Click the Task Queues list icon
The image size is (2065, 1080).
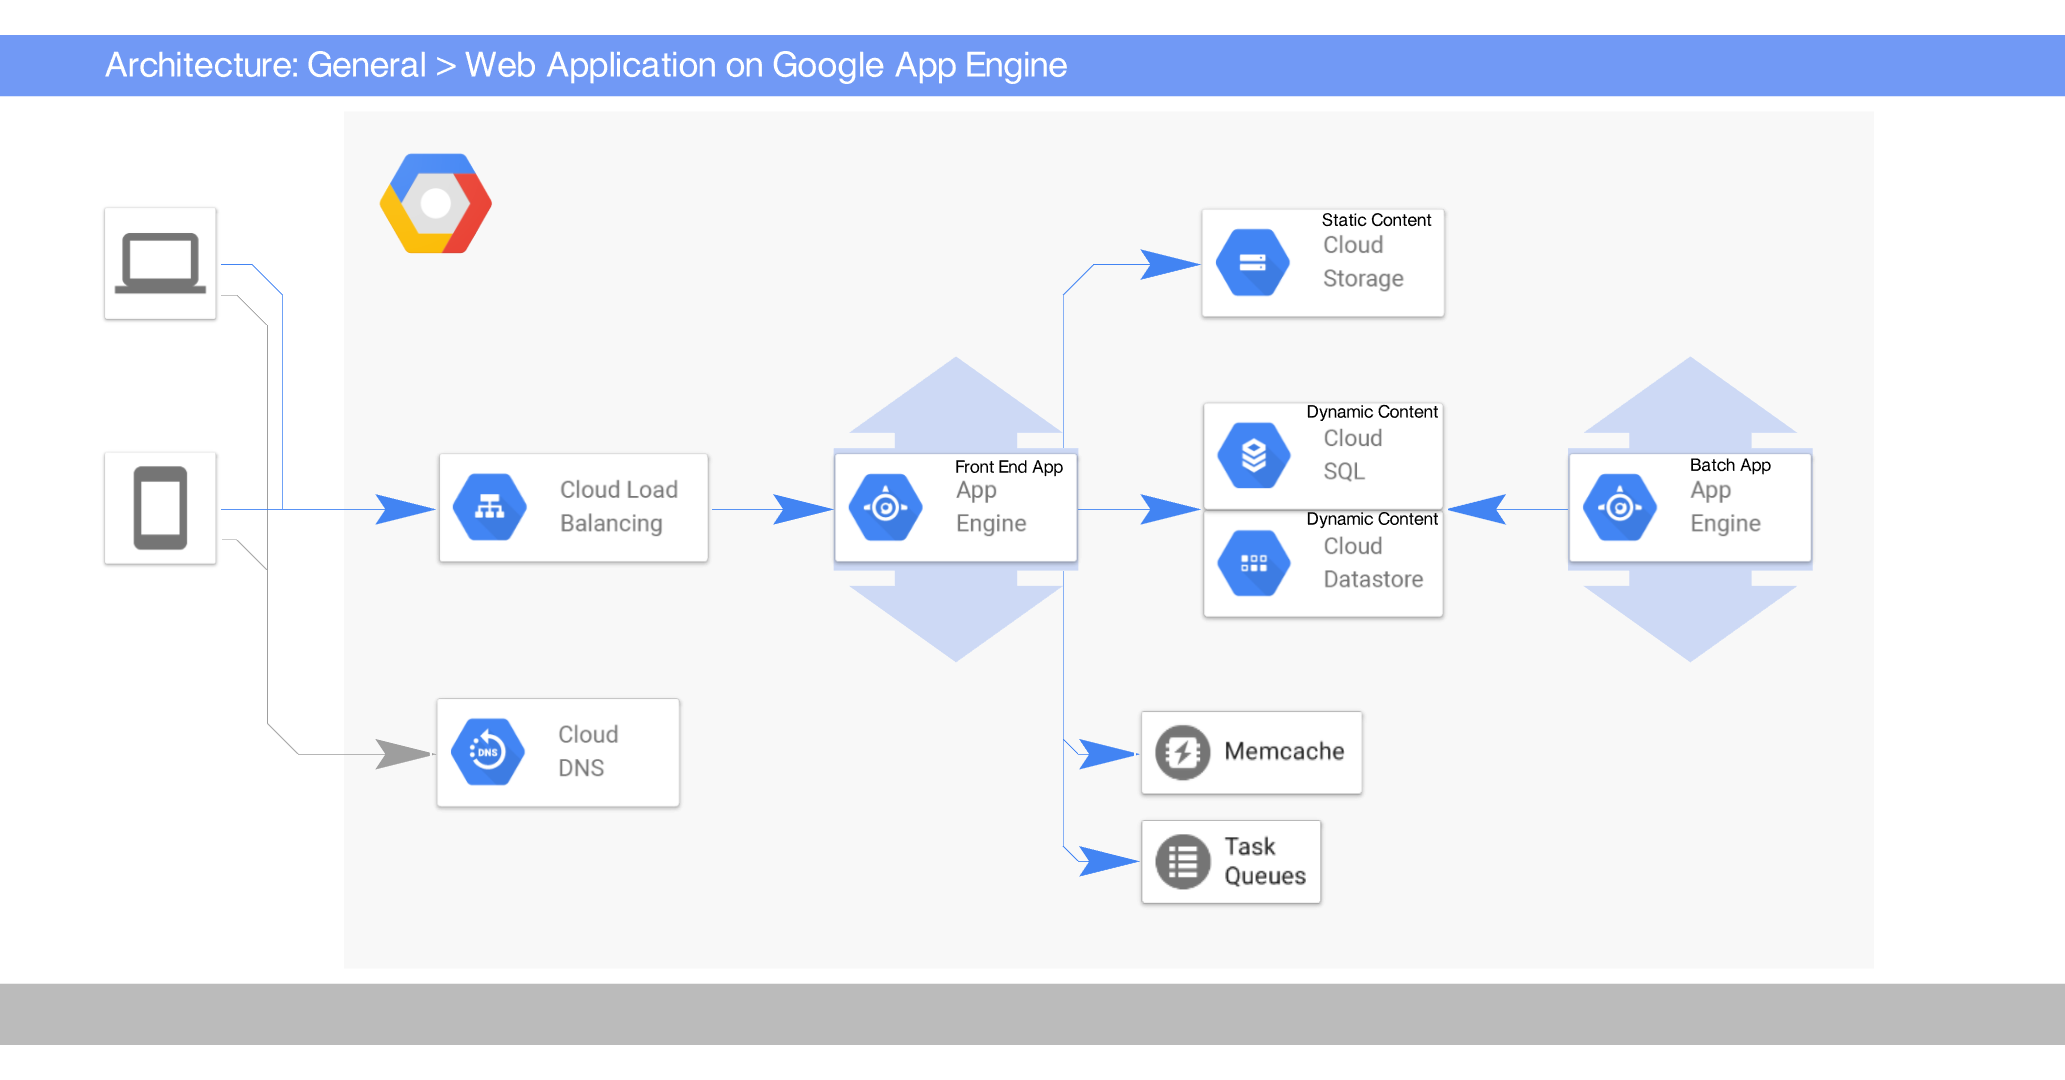tap(1182, 861)
